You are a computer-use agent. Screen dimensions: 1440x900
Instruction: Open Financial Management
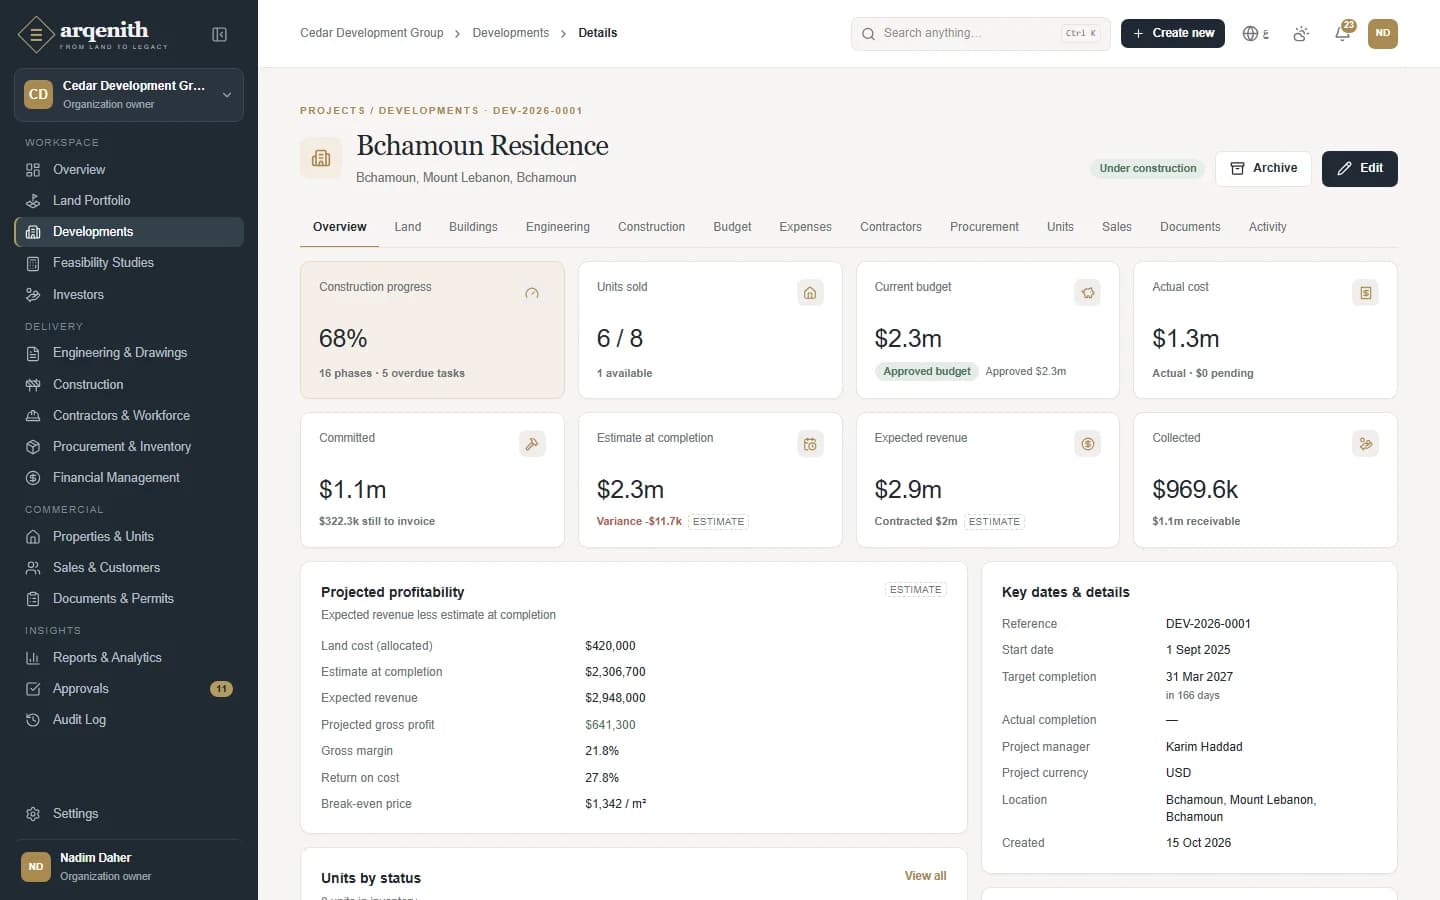129,477
